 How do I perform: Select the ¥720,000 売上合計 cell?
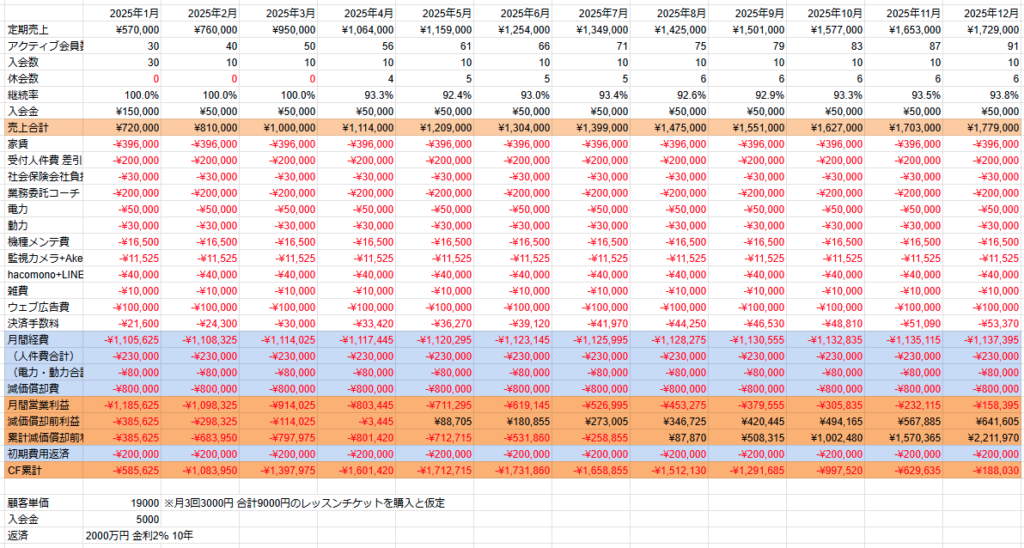click(x=121, y=127)
